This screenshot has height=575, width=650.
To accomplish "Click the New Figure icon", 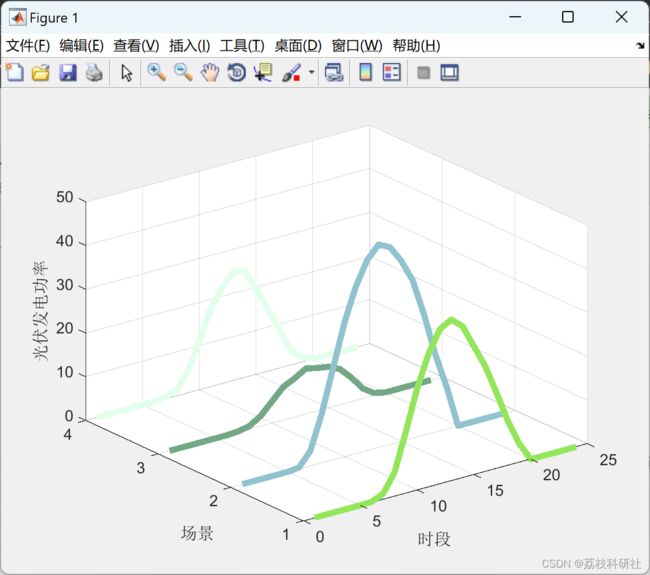I will click(x=15, y=73).
